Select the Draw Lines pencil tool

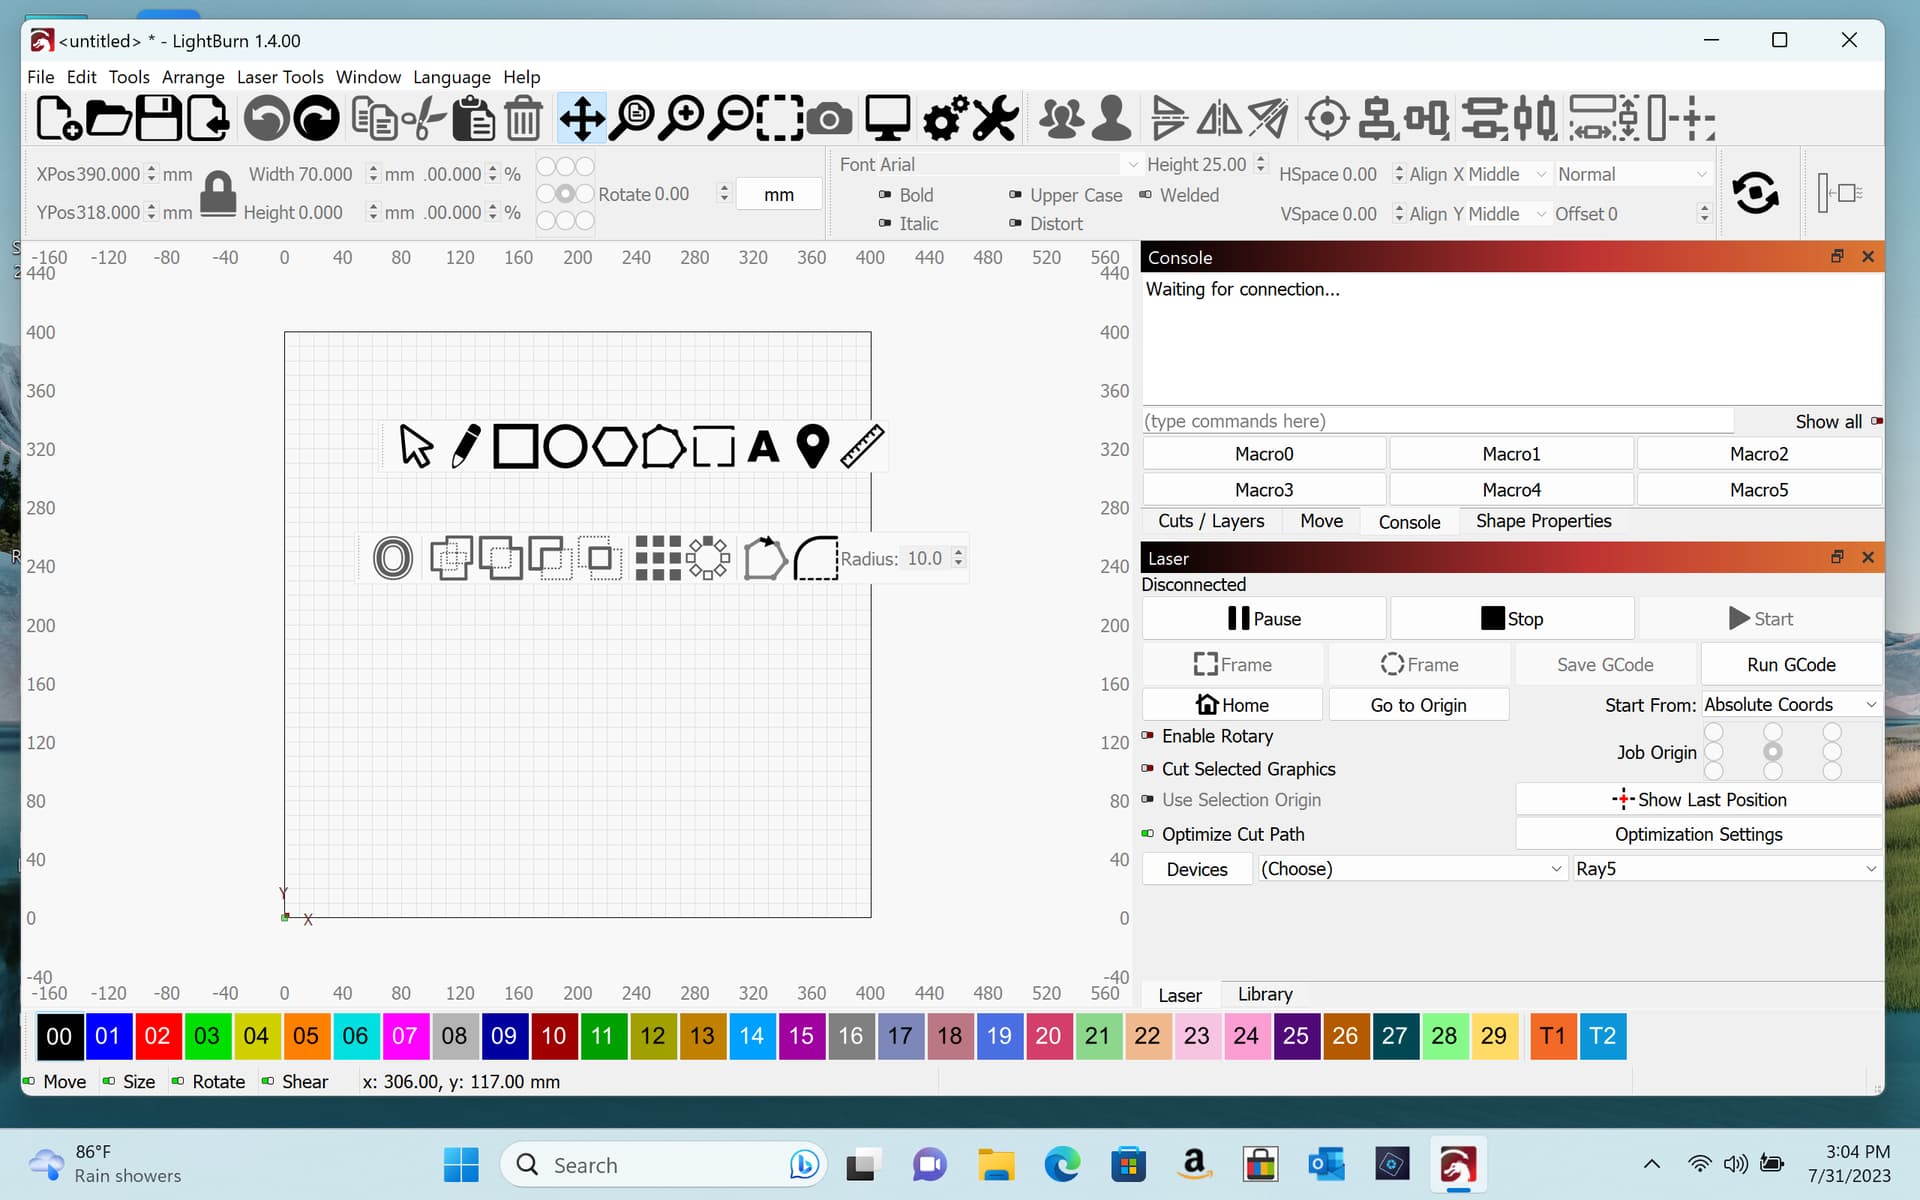click(465, 446)
